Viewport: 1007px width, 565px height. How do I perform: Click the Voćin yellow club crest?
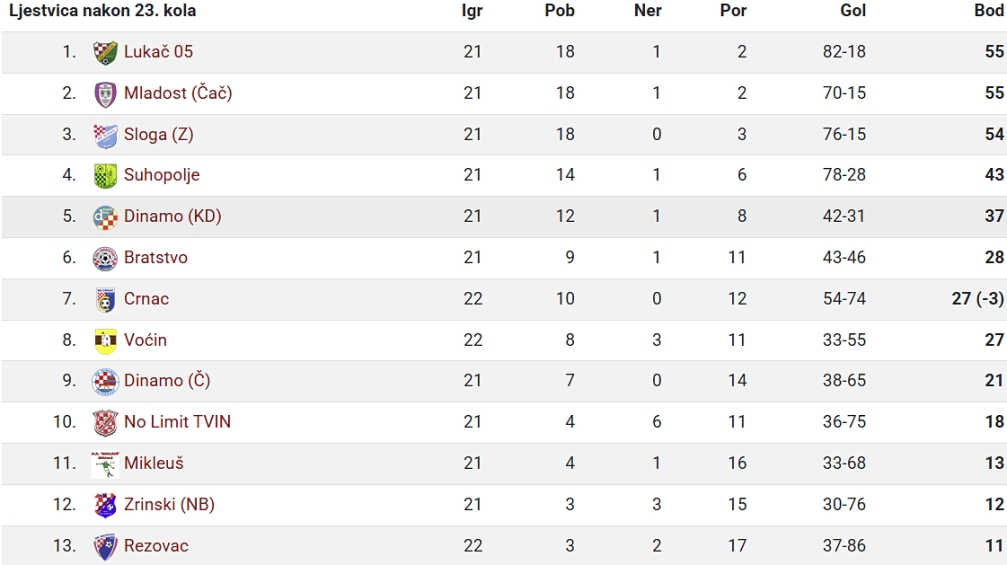pos(105,340)
